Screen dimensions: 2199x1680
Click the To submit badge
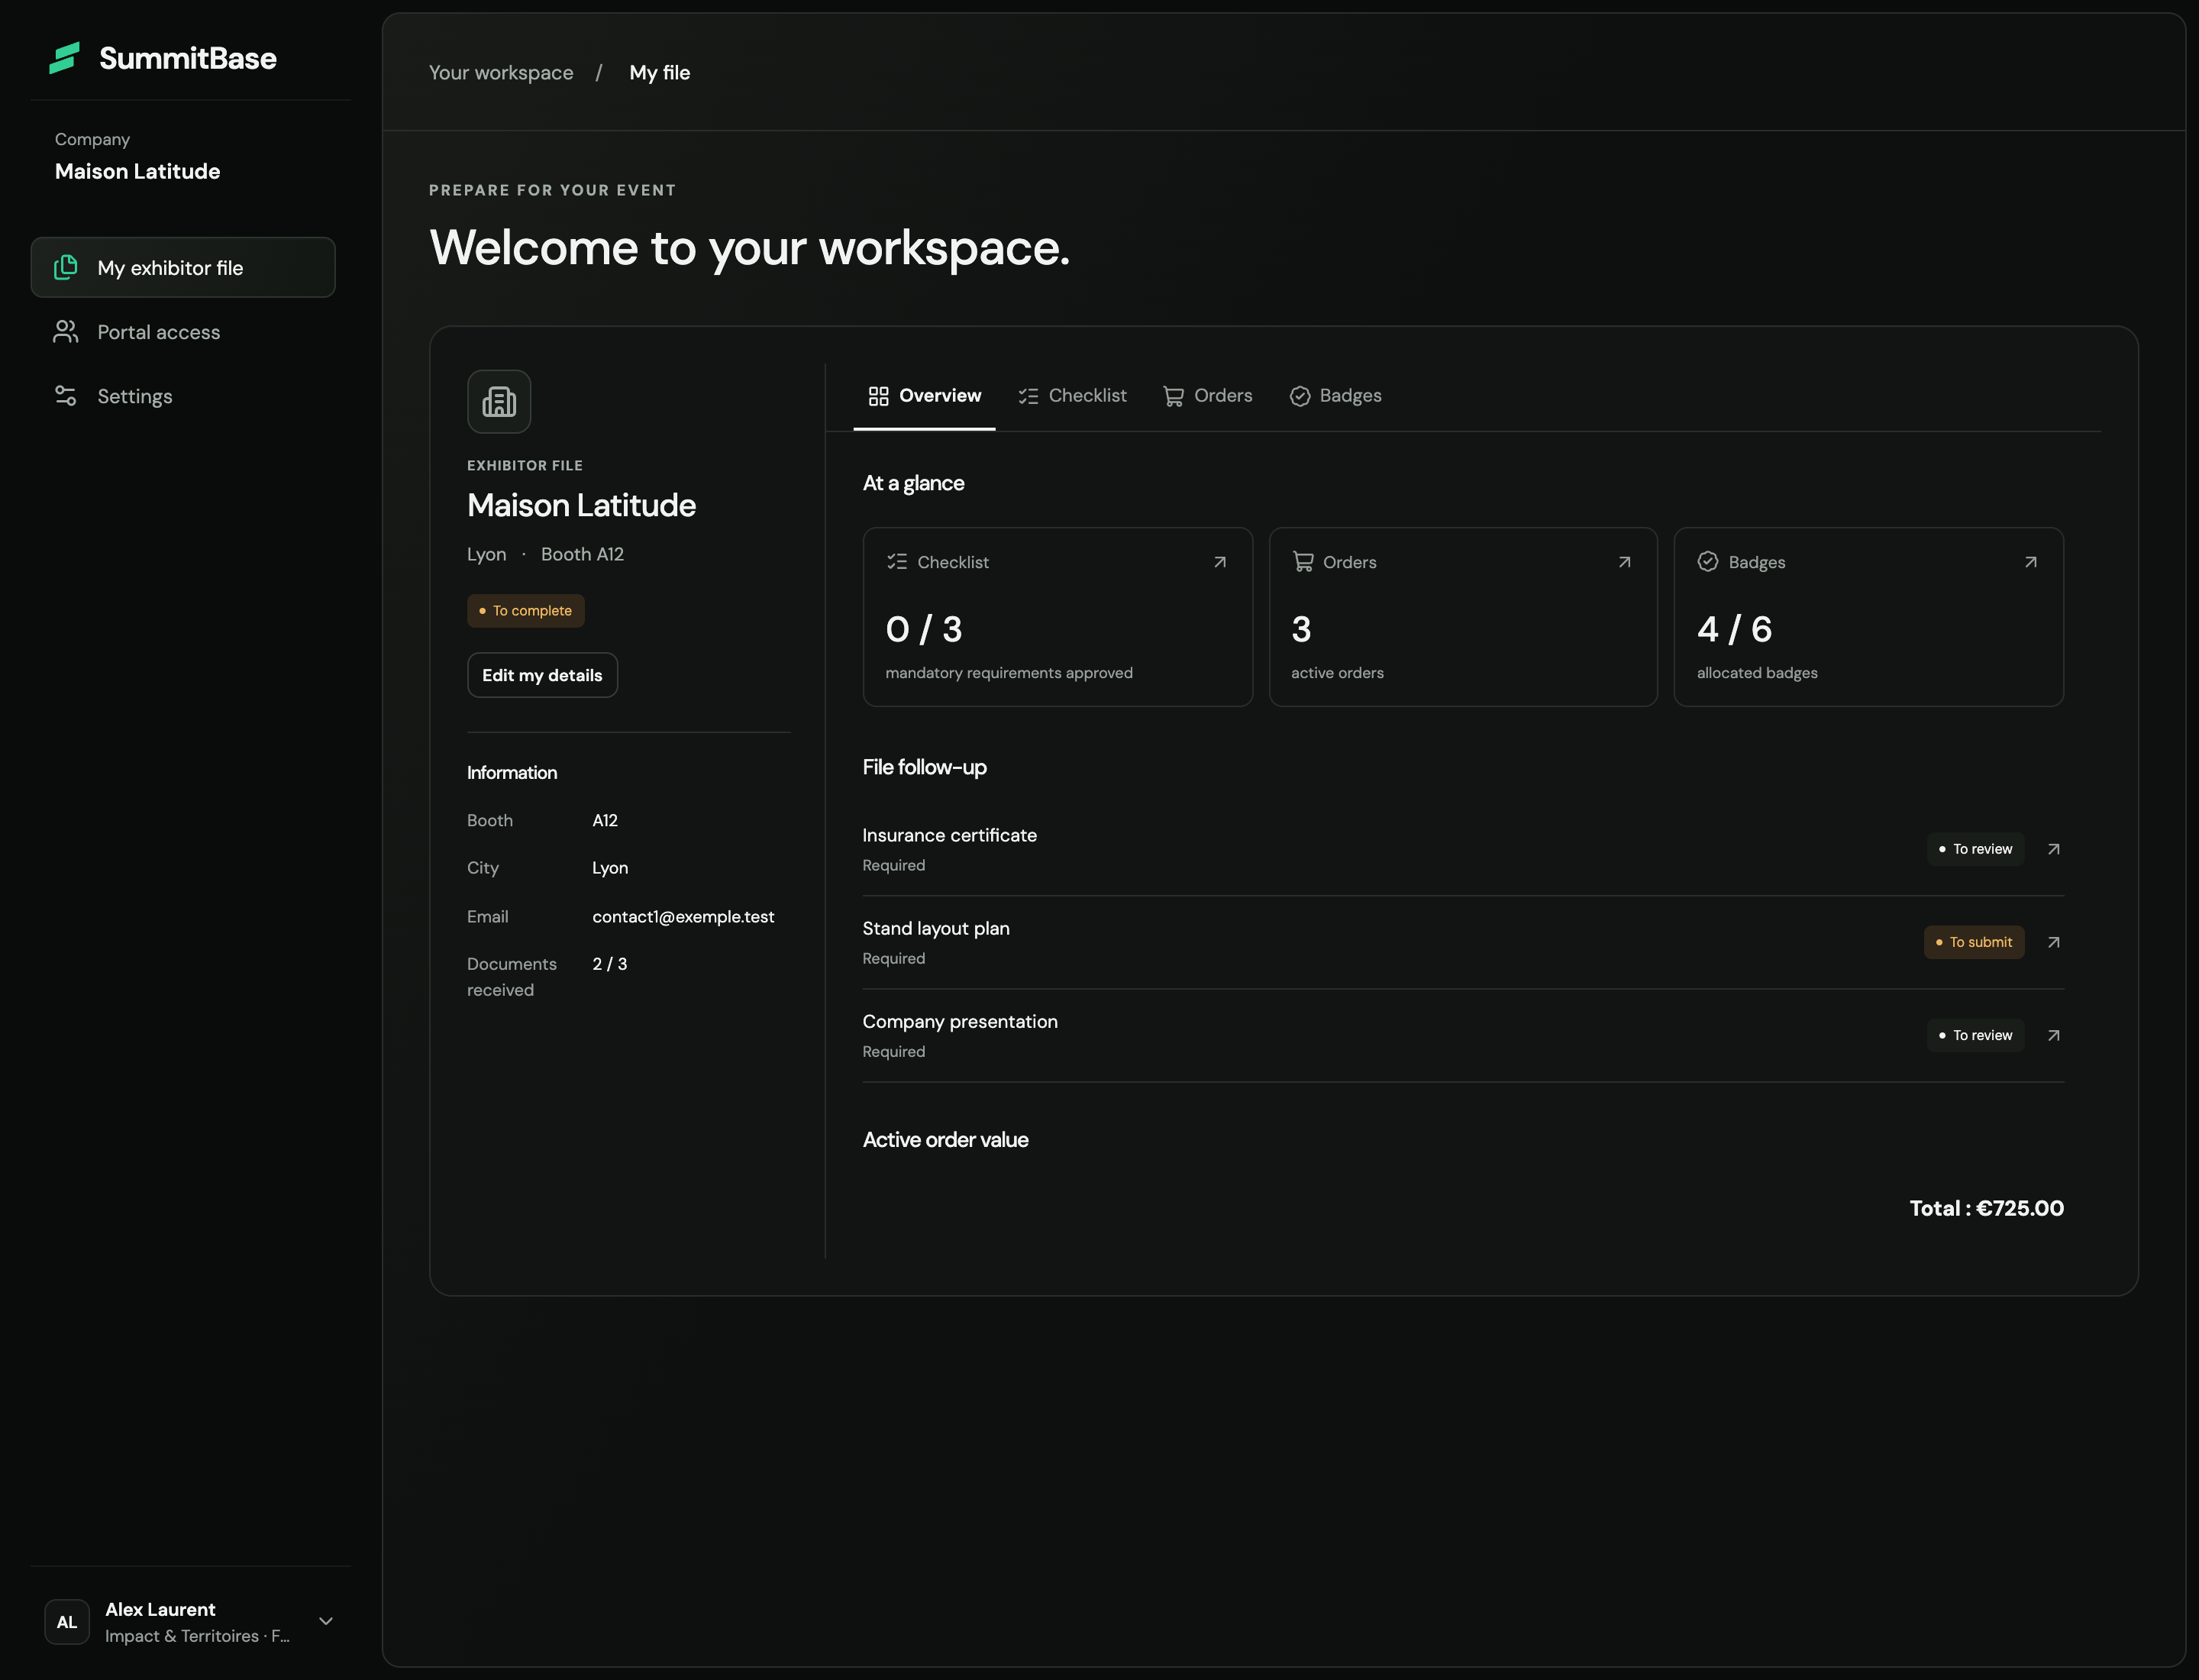click(1974, 942)
